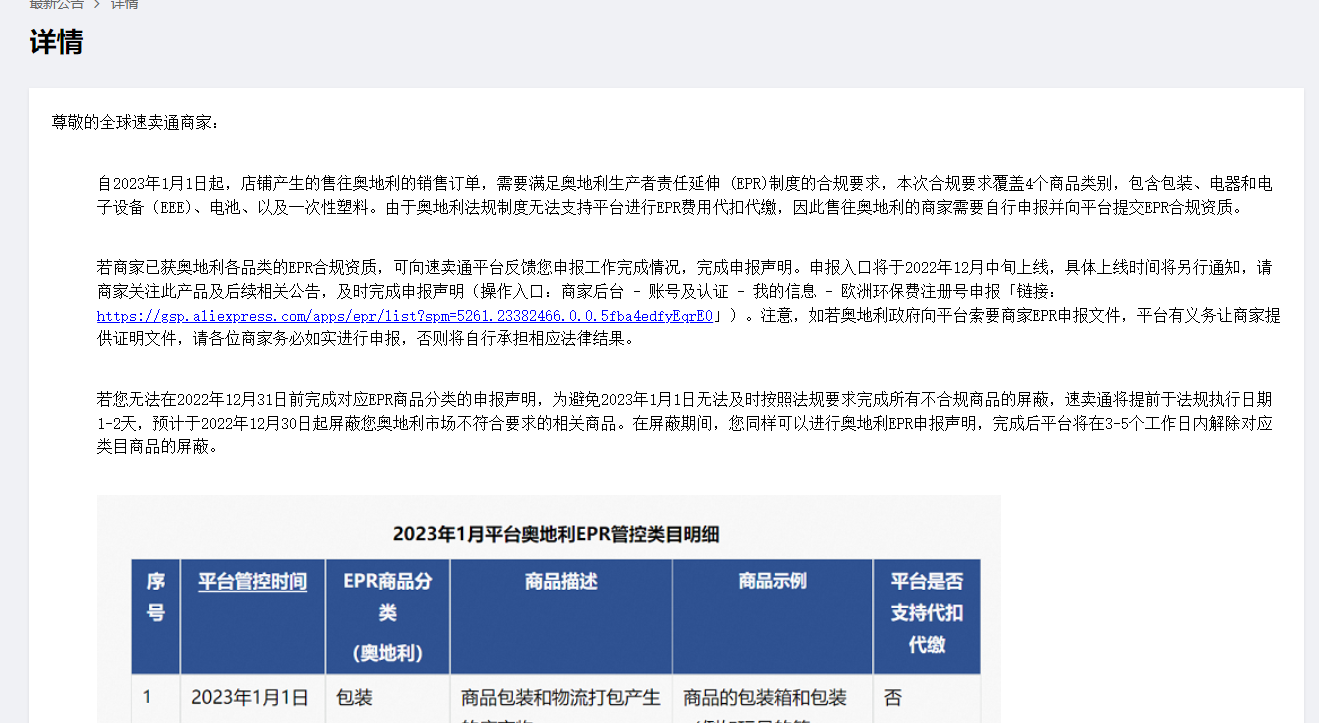Click the cell starting 商品包装和物流打包产生

click(x=561, y=698)
